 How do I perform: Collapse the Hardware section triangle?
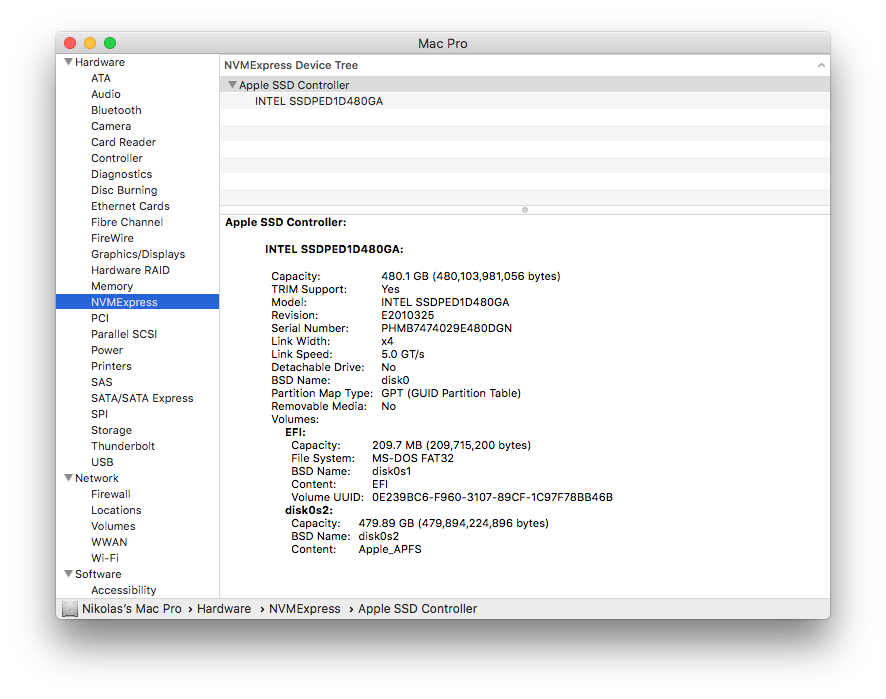68,62
